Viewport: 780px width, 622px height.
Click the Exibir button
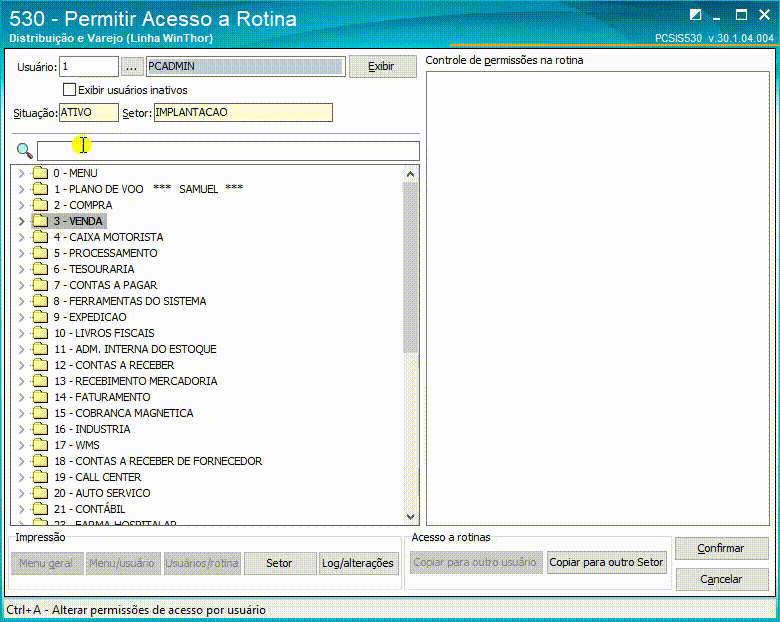coord(383,66)
